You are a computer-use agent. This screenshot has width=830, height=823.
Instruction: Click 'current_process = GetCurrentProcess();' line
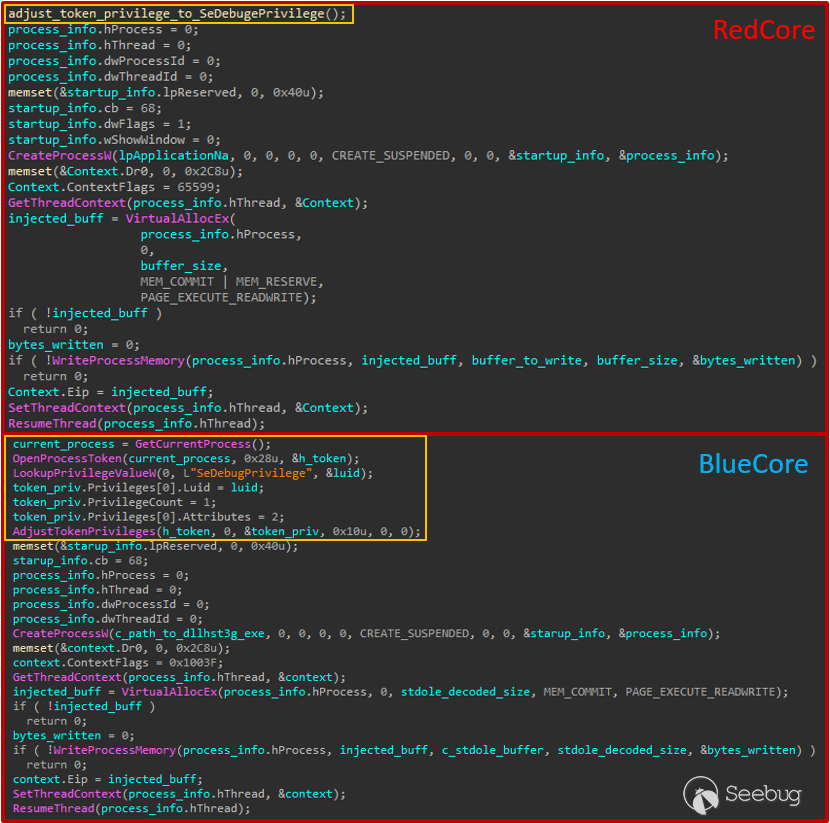(x=141, y=444)
